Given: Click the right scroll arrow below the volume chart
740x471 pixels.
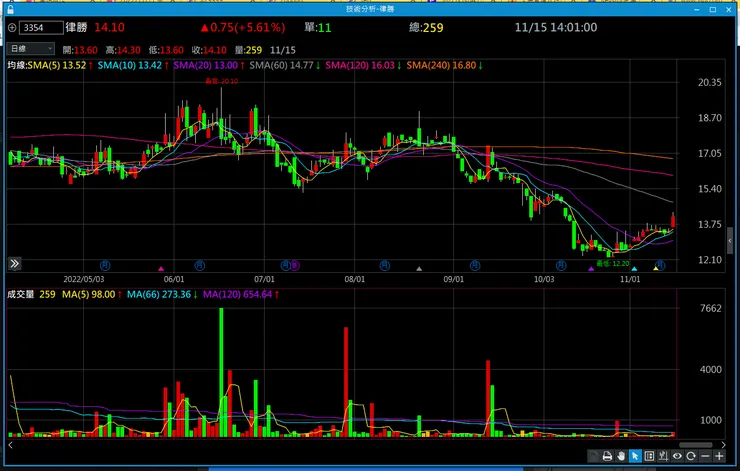Looking at the screenshot, I should (723, 445).
